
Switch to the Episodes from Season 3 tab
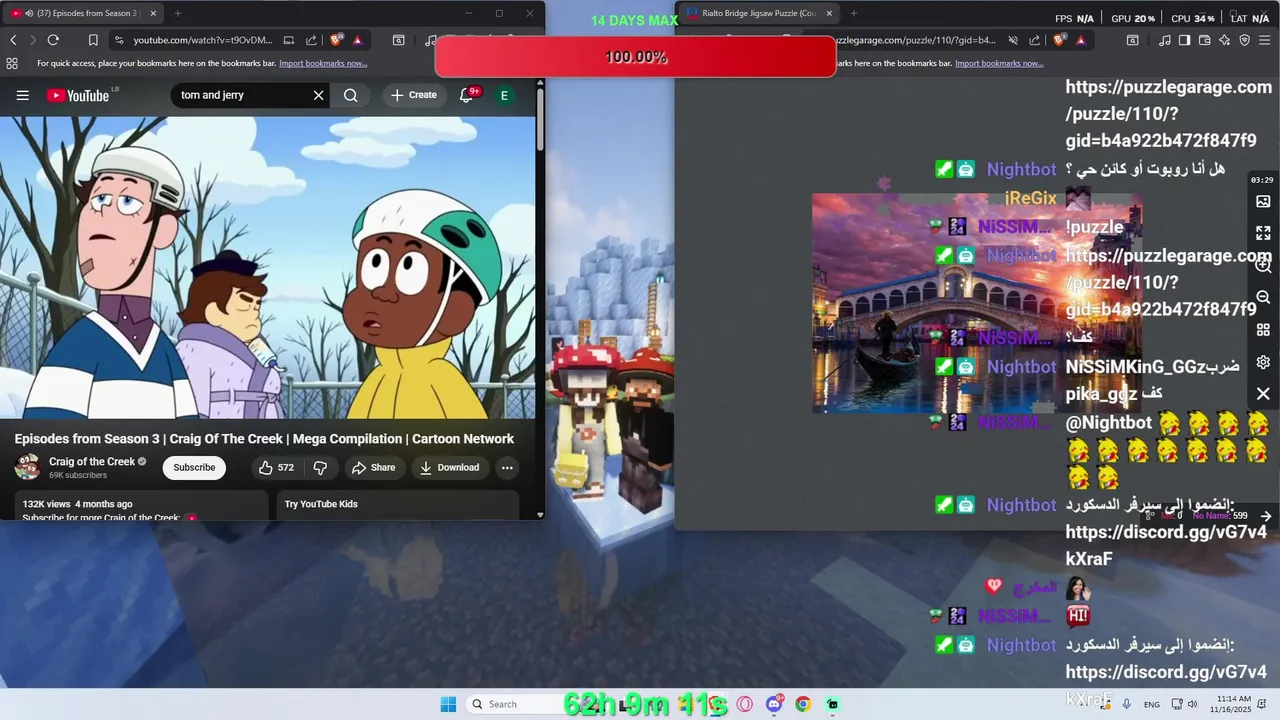pos(83,13)
